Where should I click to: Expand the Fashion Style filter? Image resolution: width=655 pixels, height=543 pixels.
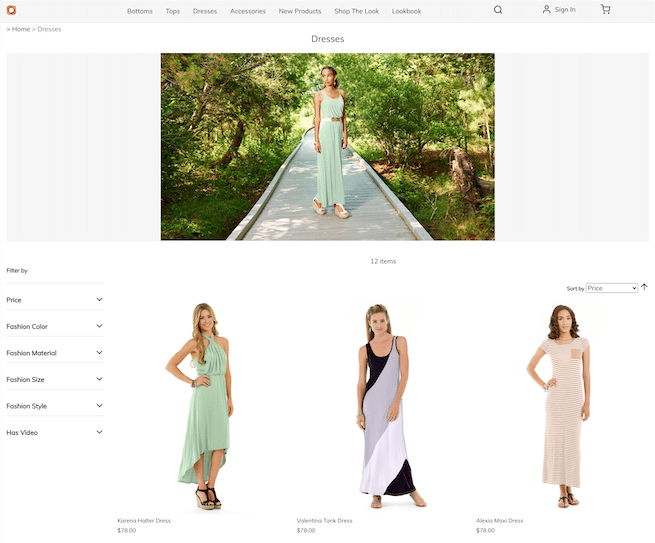tap(55, 406)
